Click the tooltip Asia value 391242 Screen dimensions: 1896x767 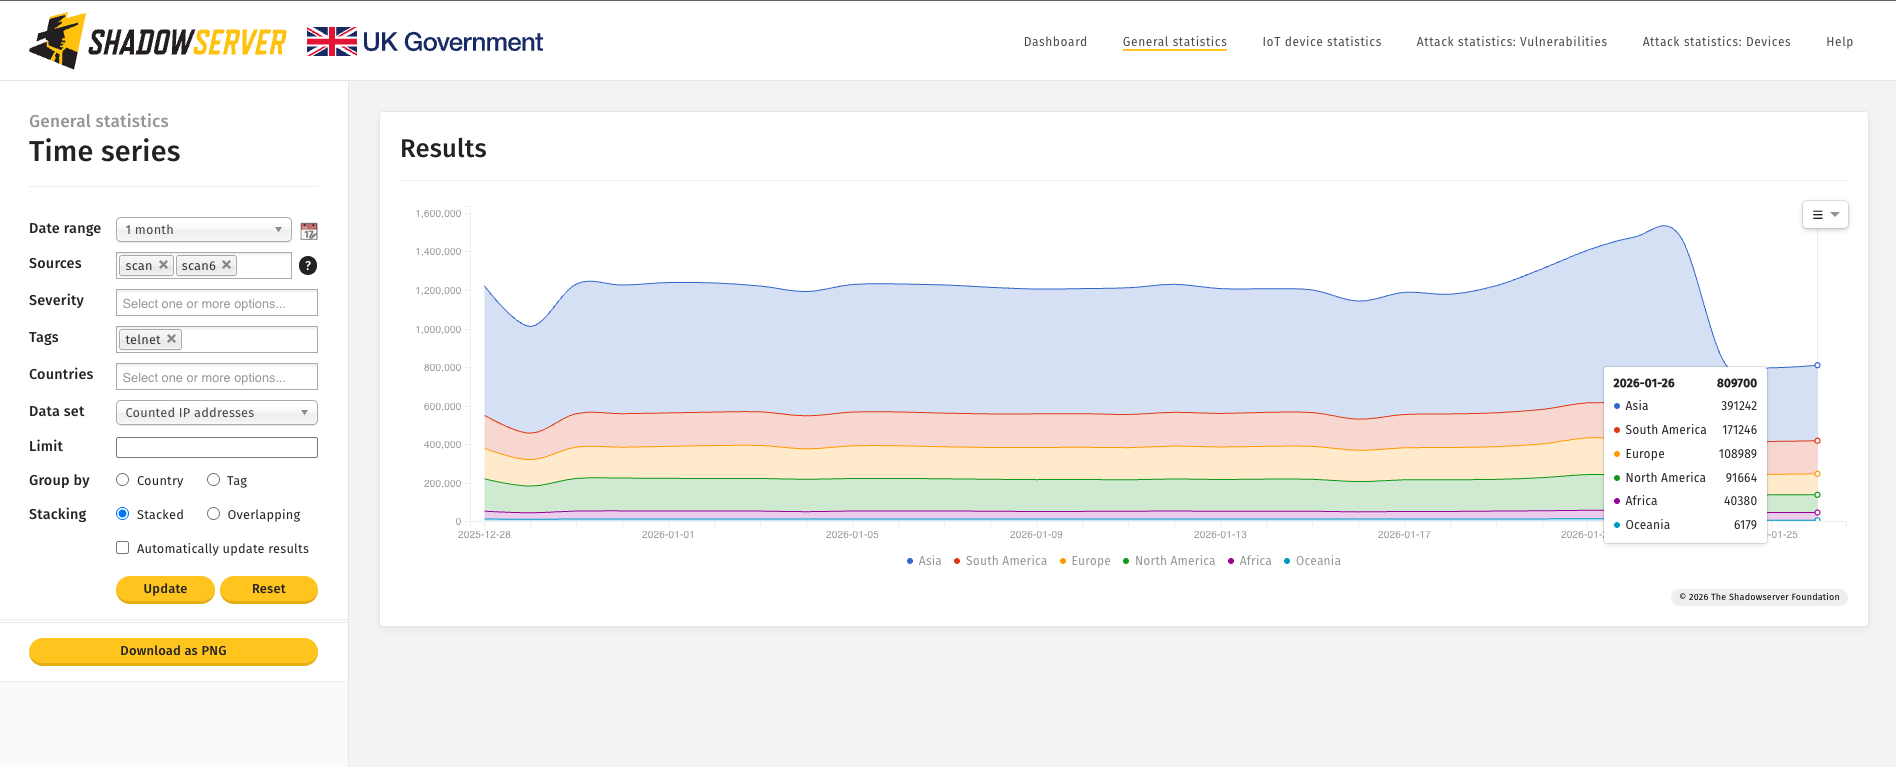pos(1739,406)
